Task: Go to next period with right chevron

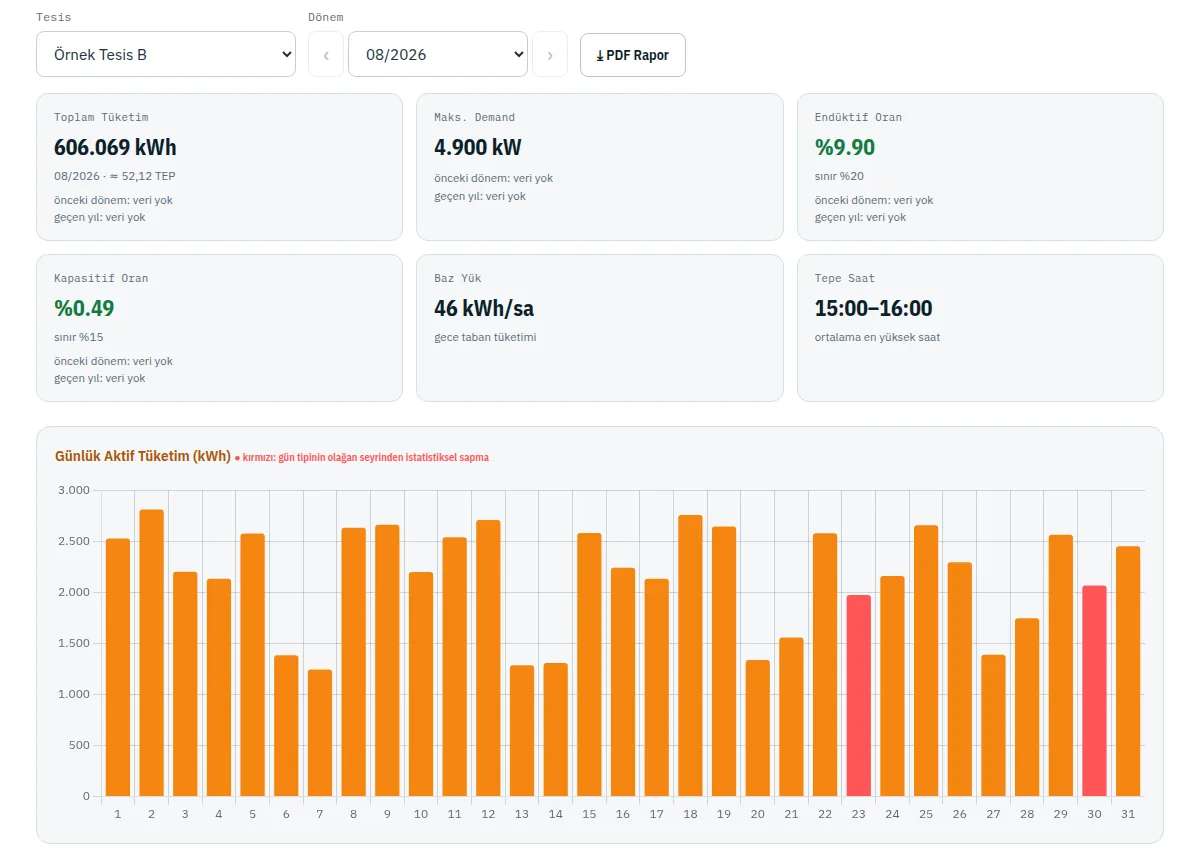Action: pyautogui.click(x=550, y=54)
